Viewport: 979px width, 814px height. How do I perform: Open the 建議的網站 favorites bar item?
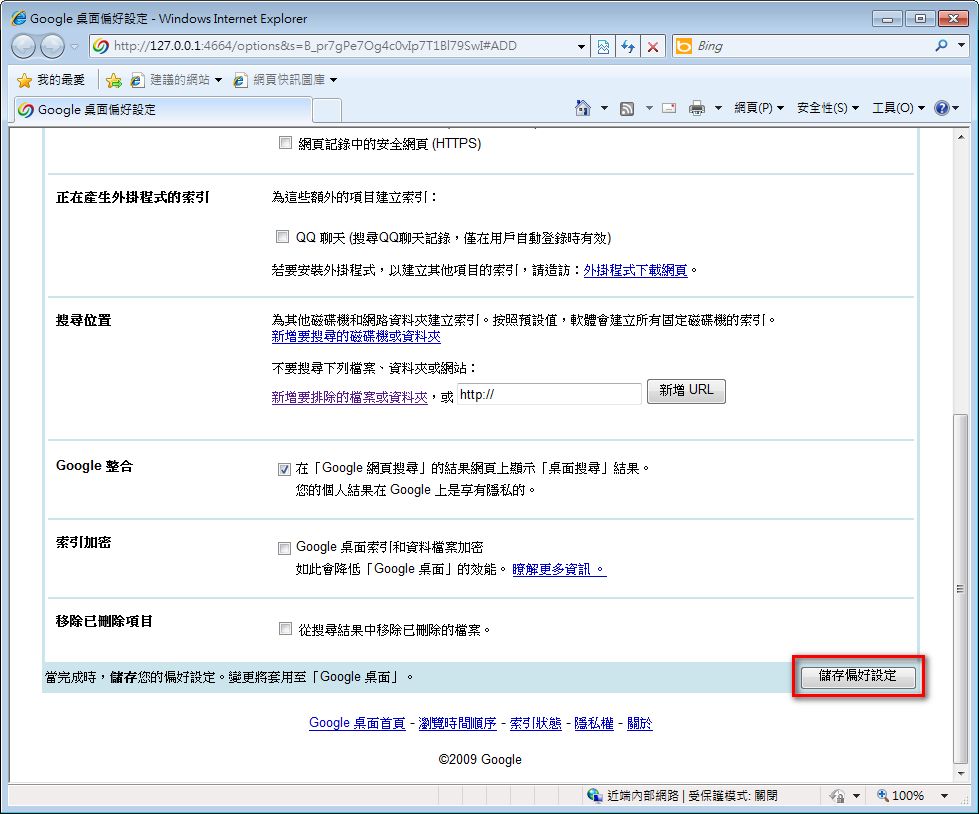(177, 80)
